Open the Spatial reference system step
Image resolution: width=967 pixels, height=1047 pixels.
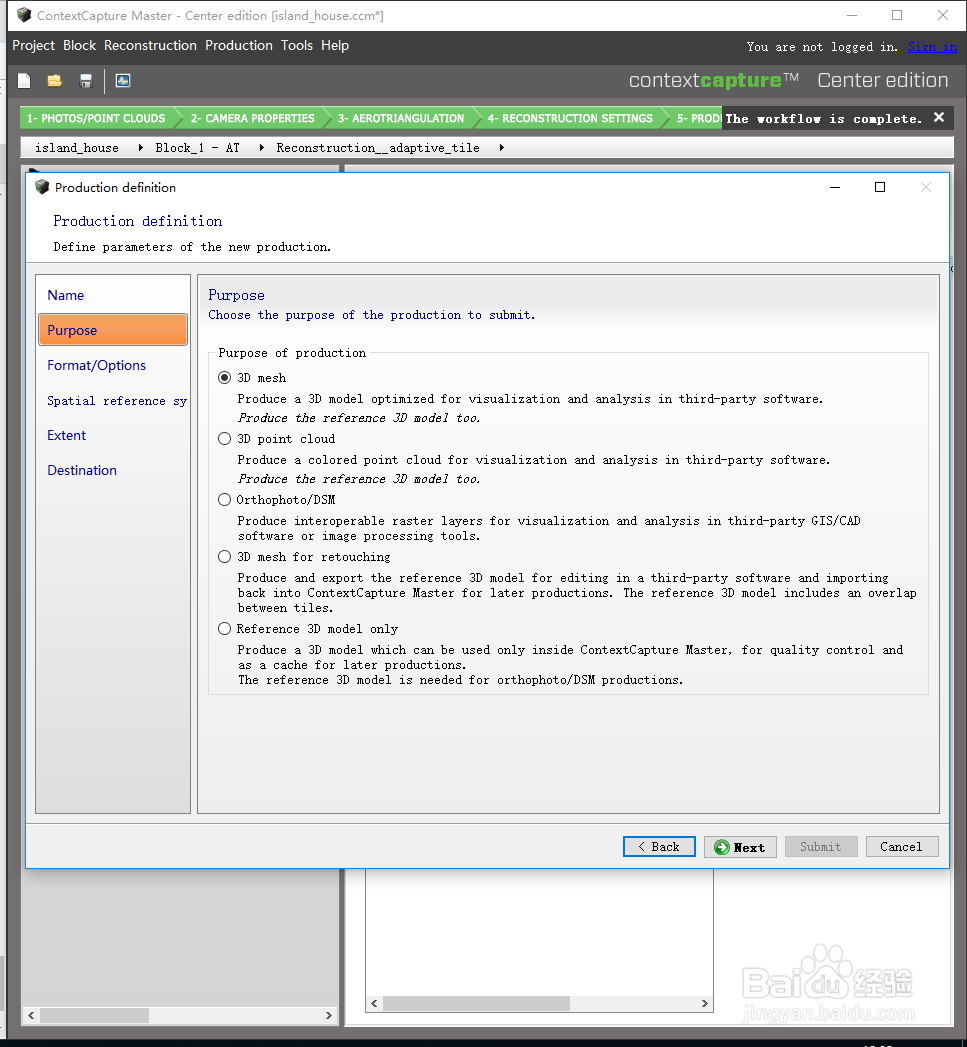point(113,401)
